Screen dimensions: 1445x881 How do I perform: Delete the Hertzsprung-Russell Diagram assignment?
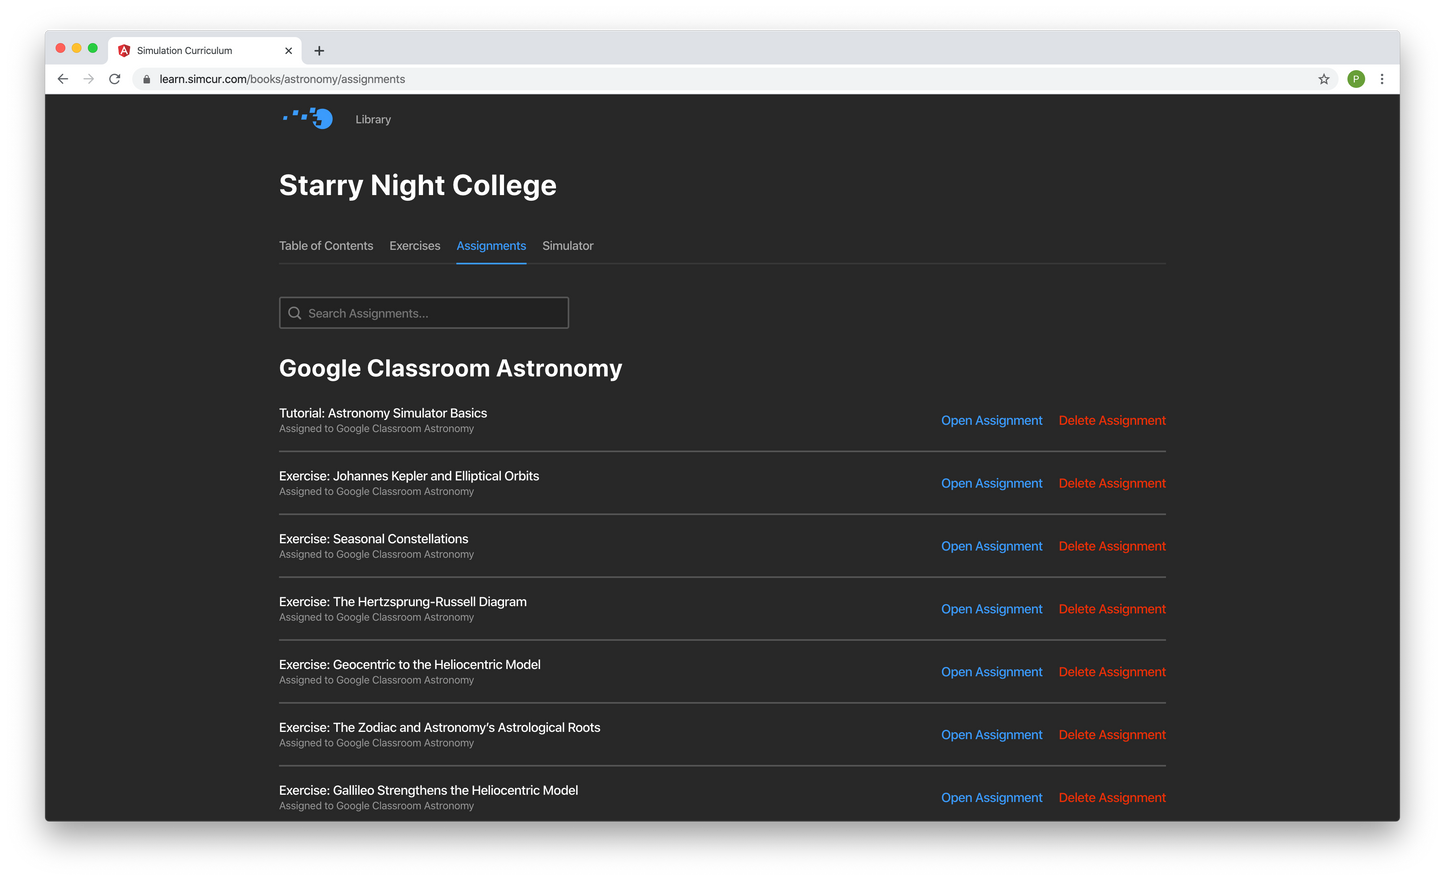pos(1112,610)
